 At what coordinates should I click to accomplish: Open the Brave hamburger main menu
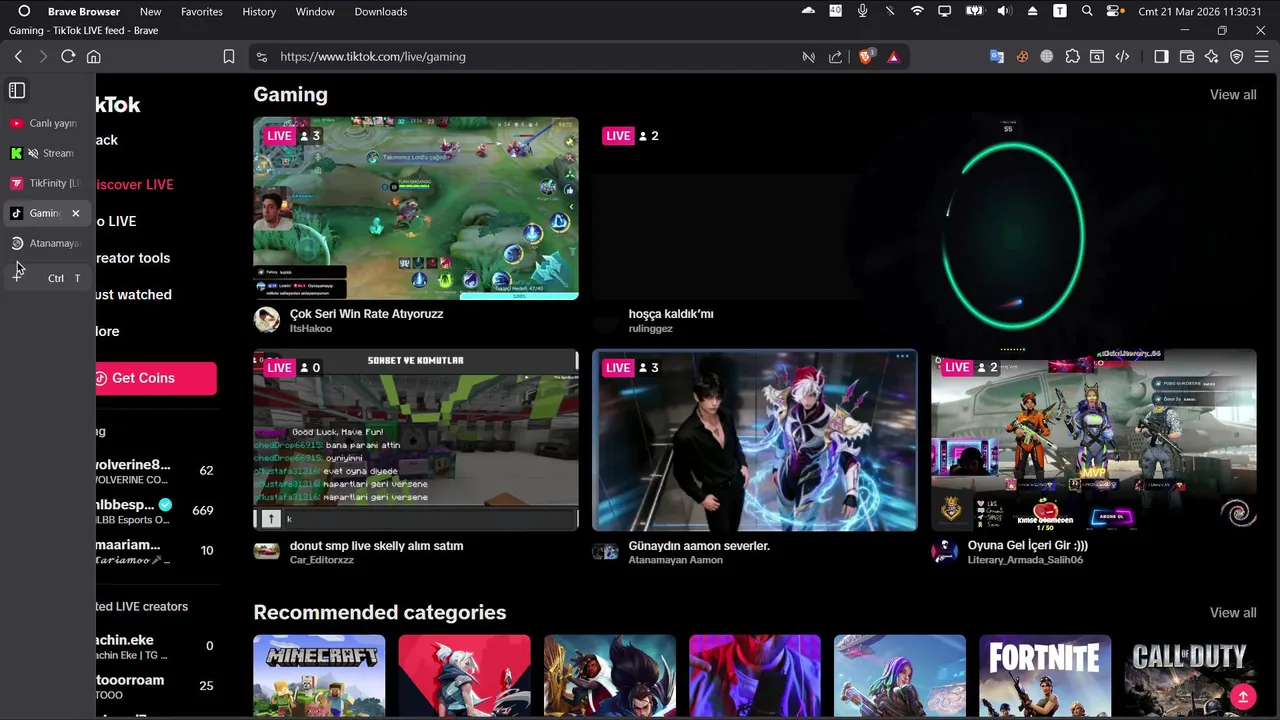click(1263, 57)
